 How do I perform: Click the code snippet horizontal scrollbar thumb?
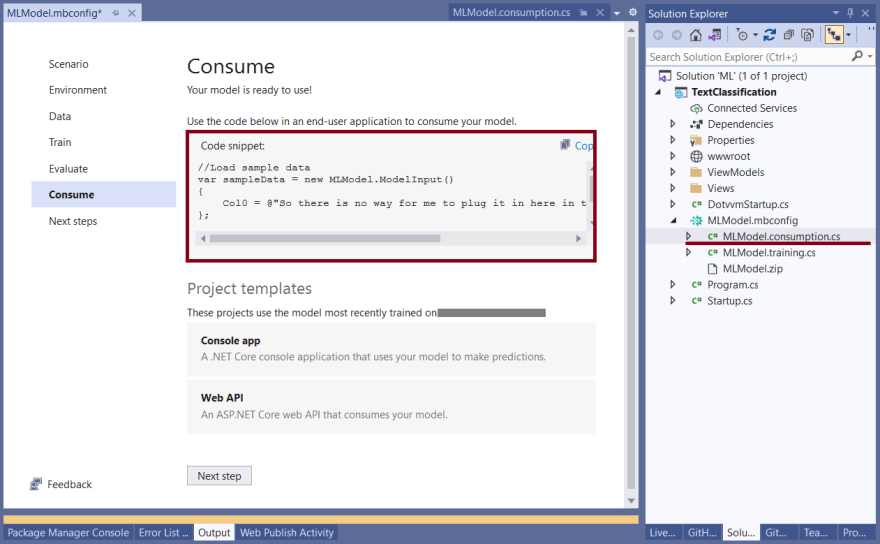pos(325,239)
